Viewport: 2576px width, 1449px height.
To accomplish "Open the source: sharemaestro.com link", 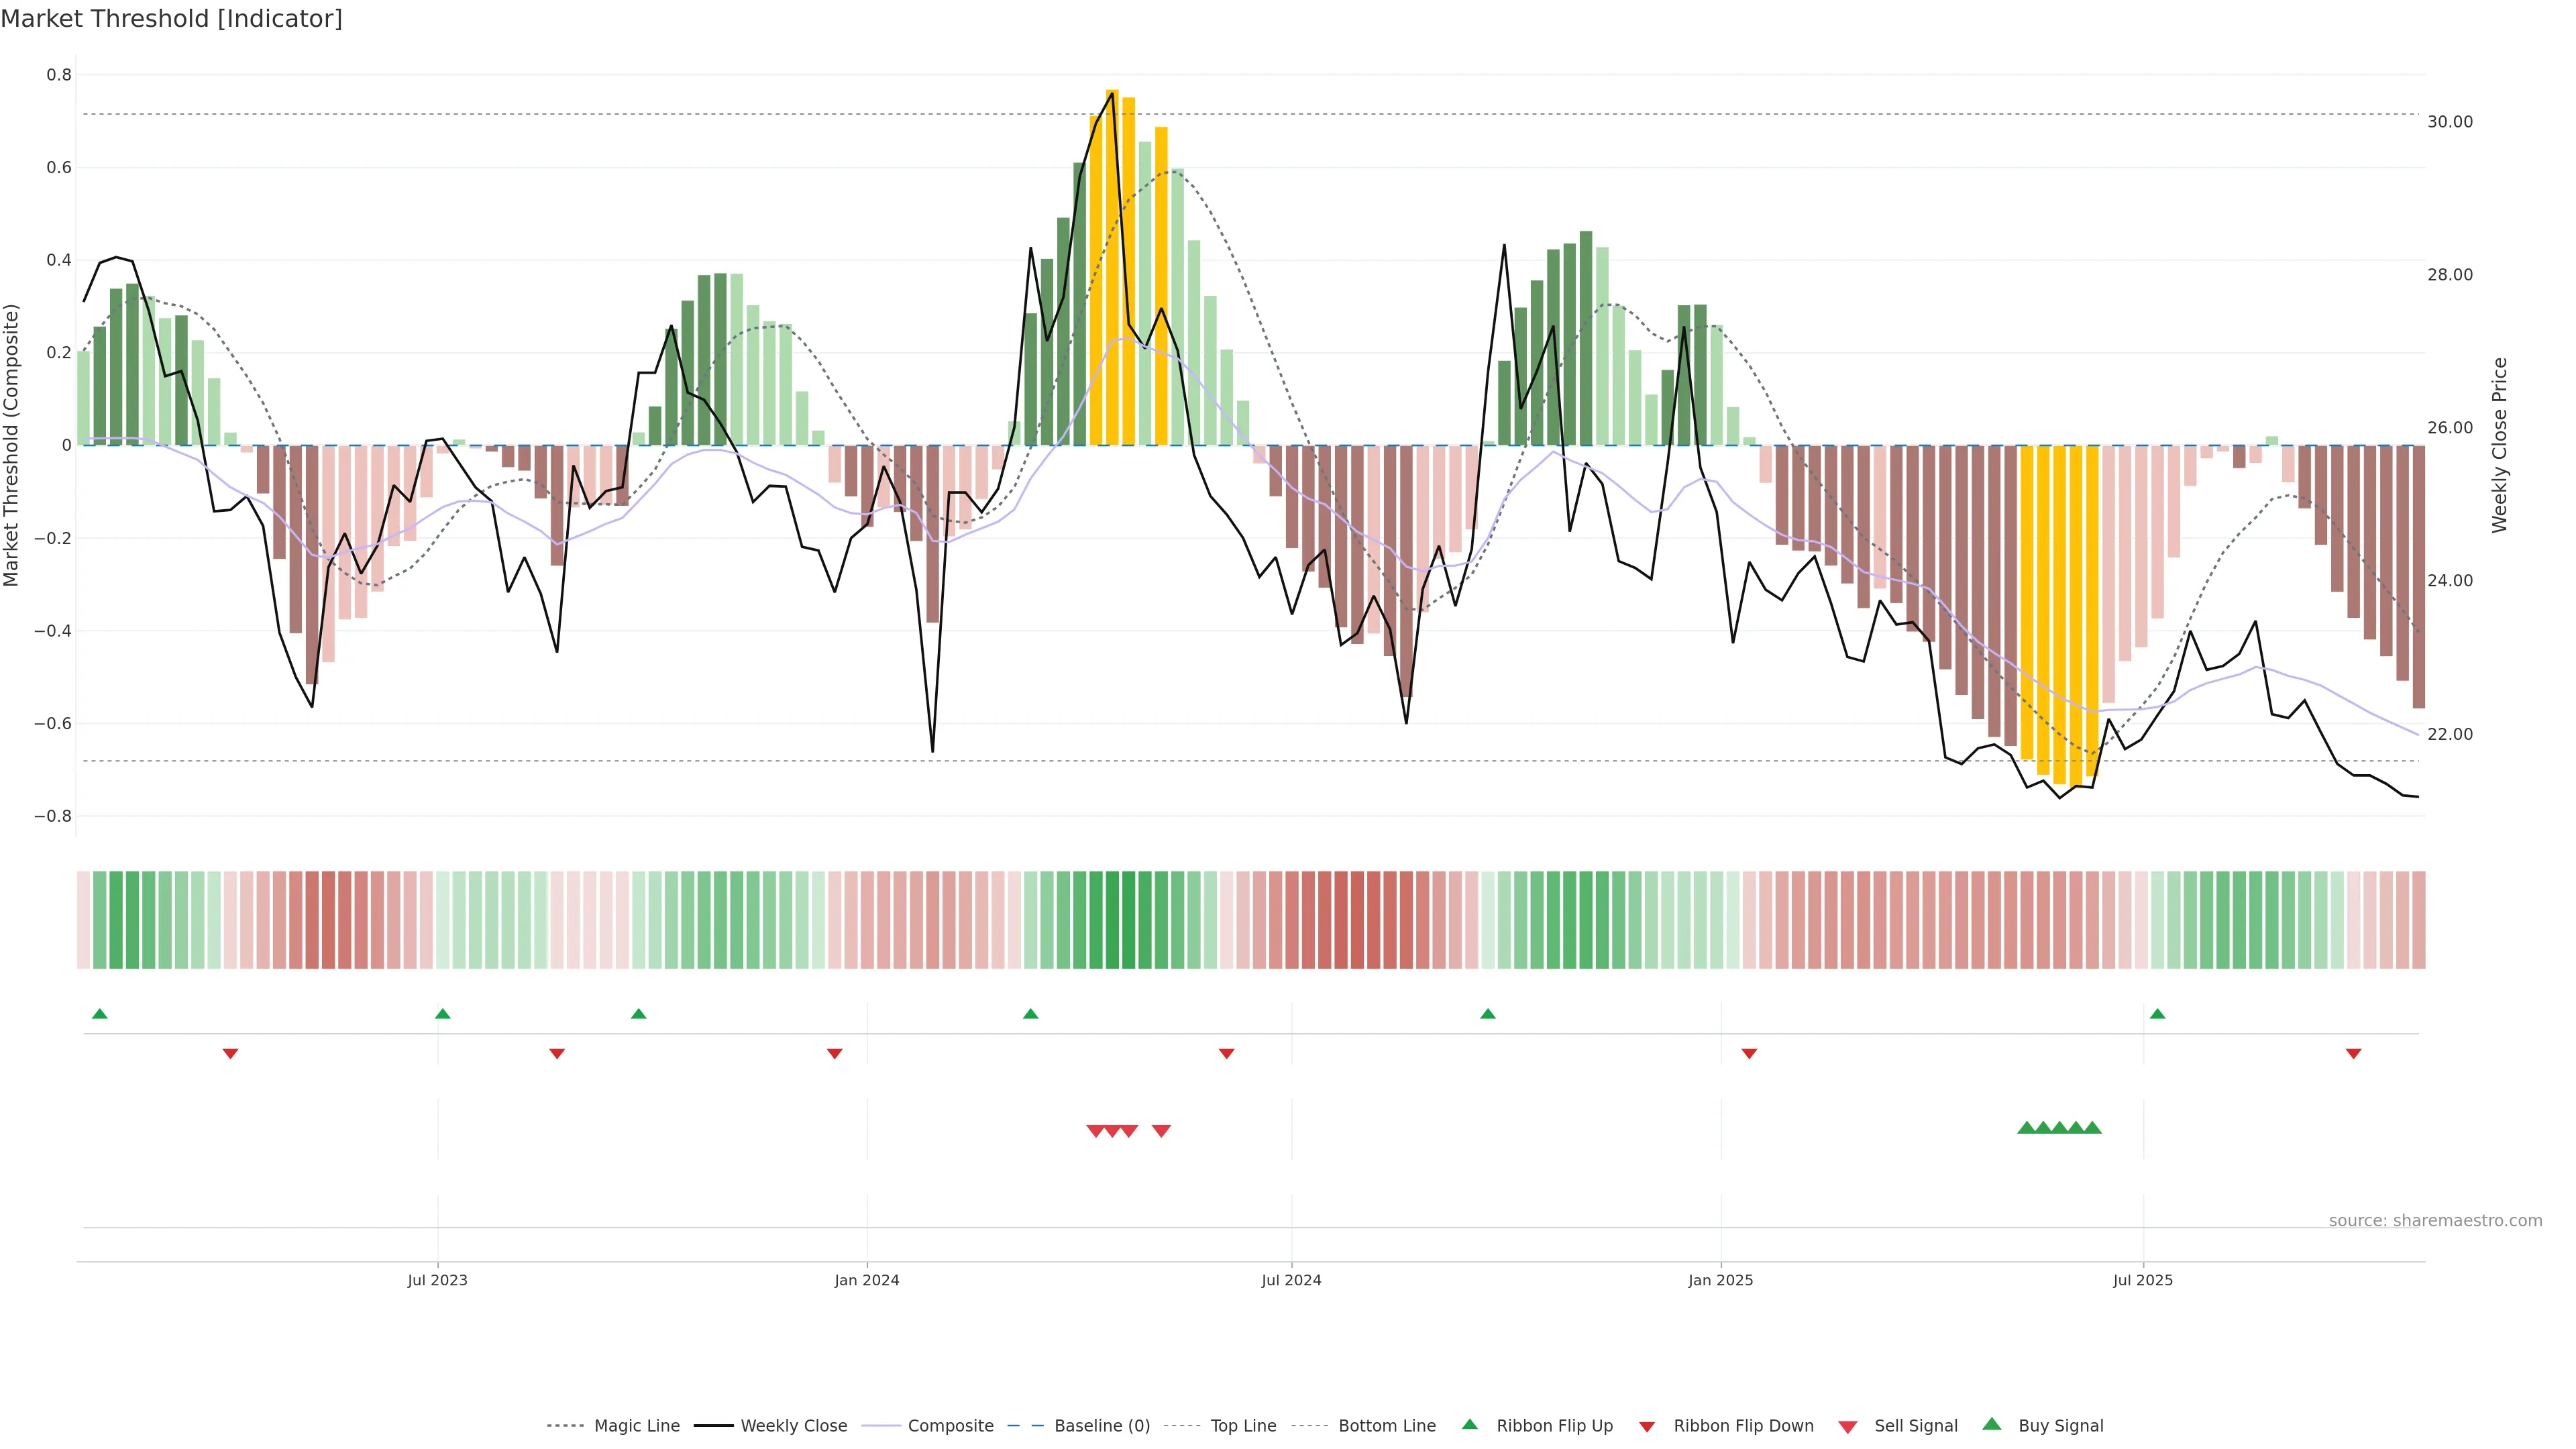I will (x=2435, y=1221).
